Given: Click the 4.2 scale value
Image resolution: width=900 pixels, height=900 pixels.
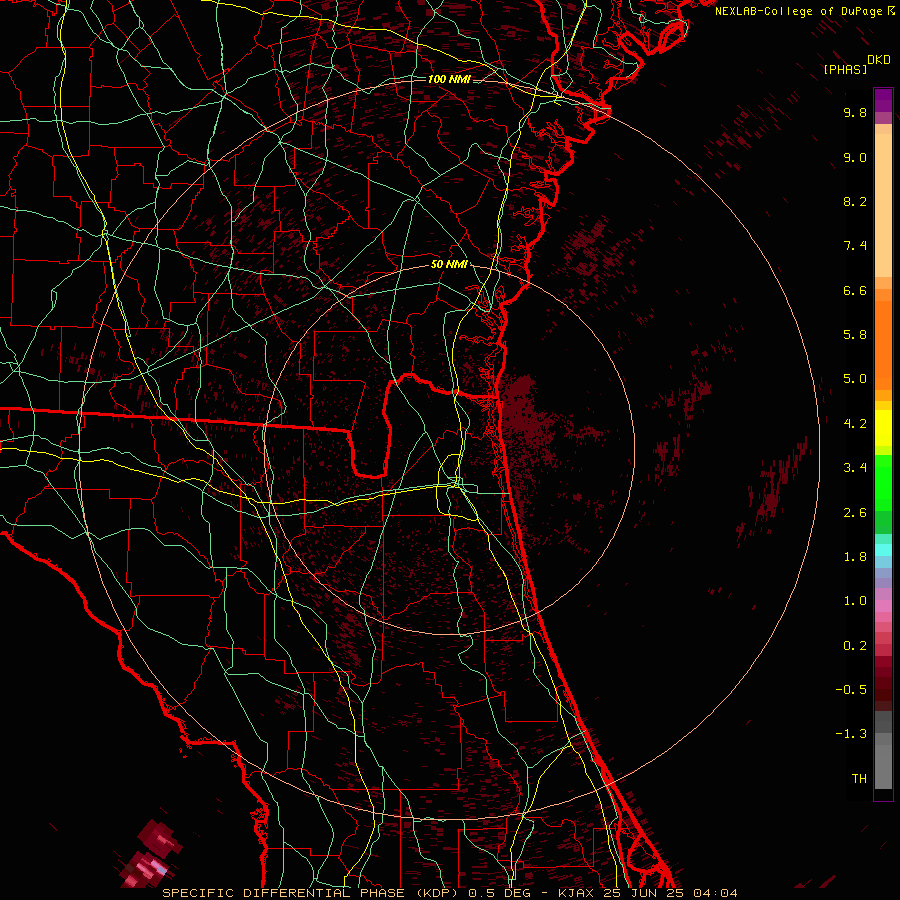Looking at the screenshot, I should tap(855, 424).
